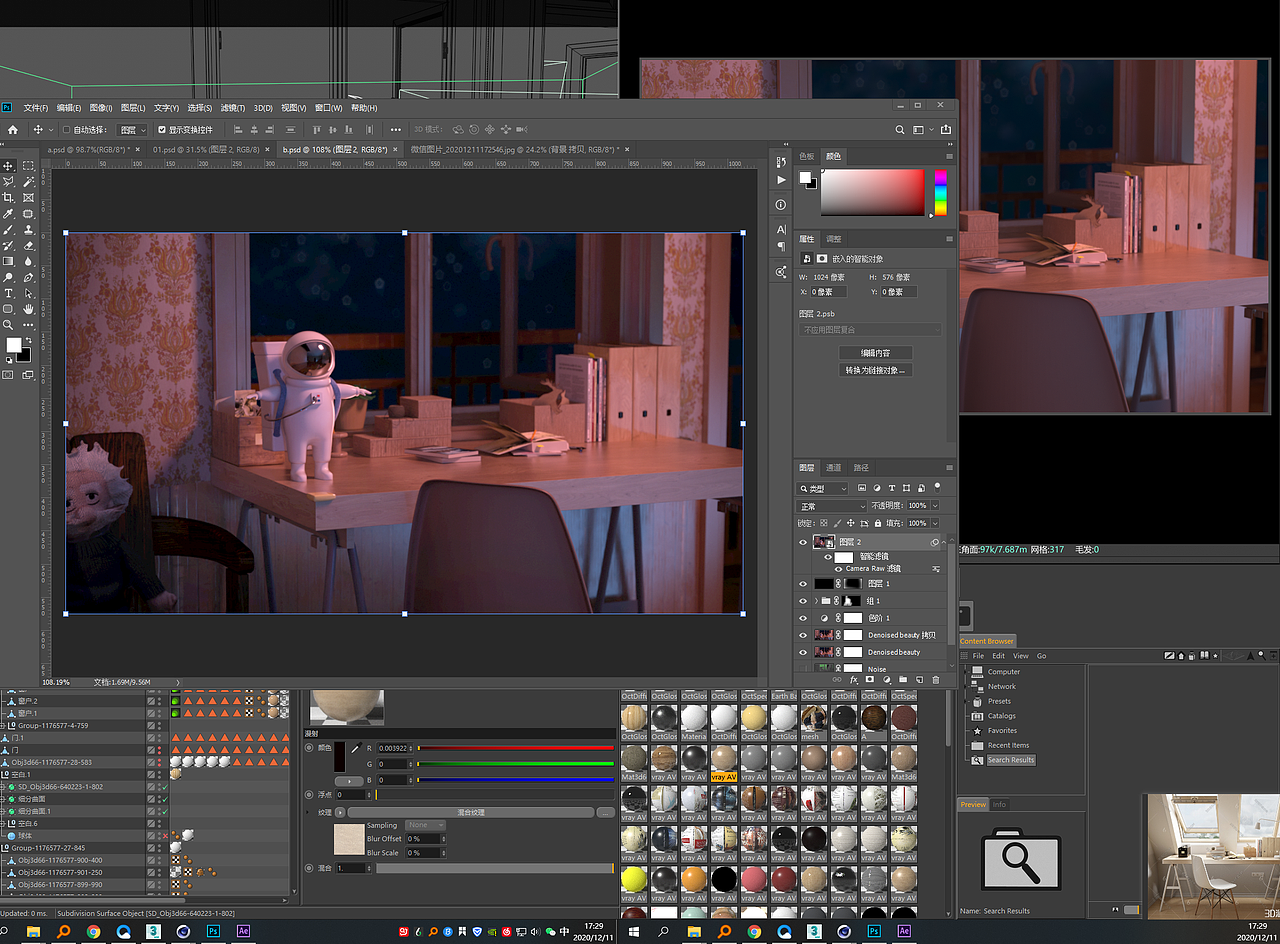Click the 编辑内容 button
Viewport: 1280px width, 944px height.
(875, 353)
